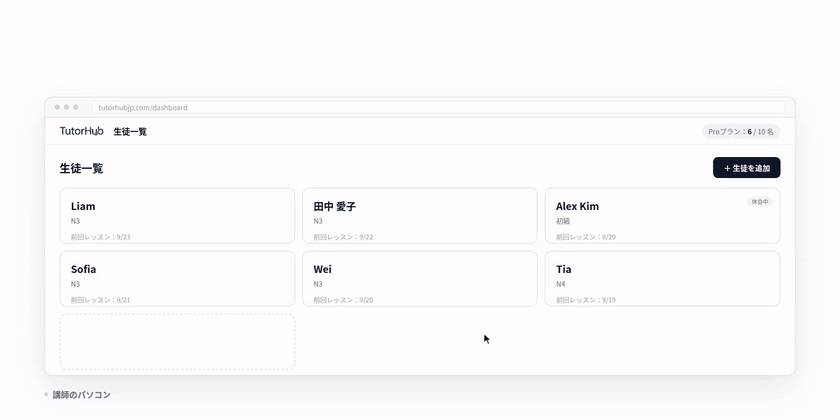840x420 pixels.
Task: Click Liam's 前回レッスン：9/23 text
Action: [100, 237]
